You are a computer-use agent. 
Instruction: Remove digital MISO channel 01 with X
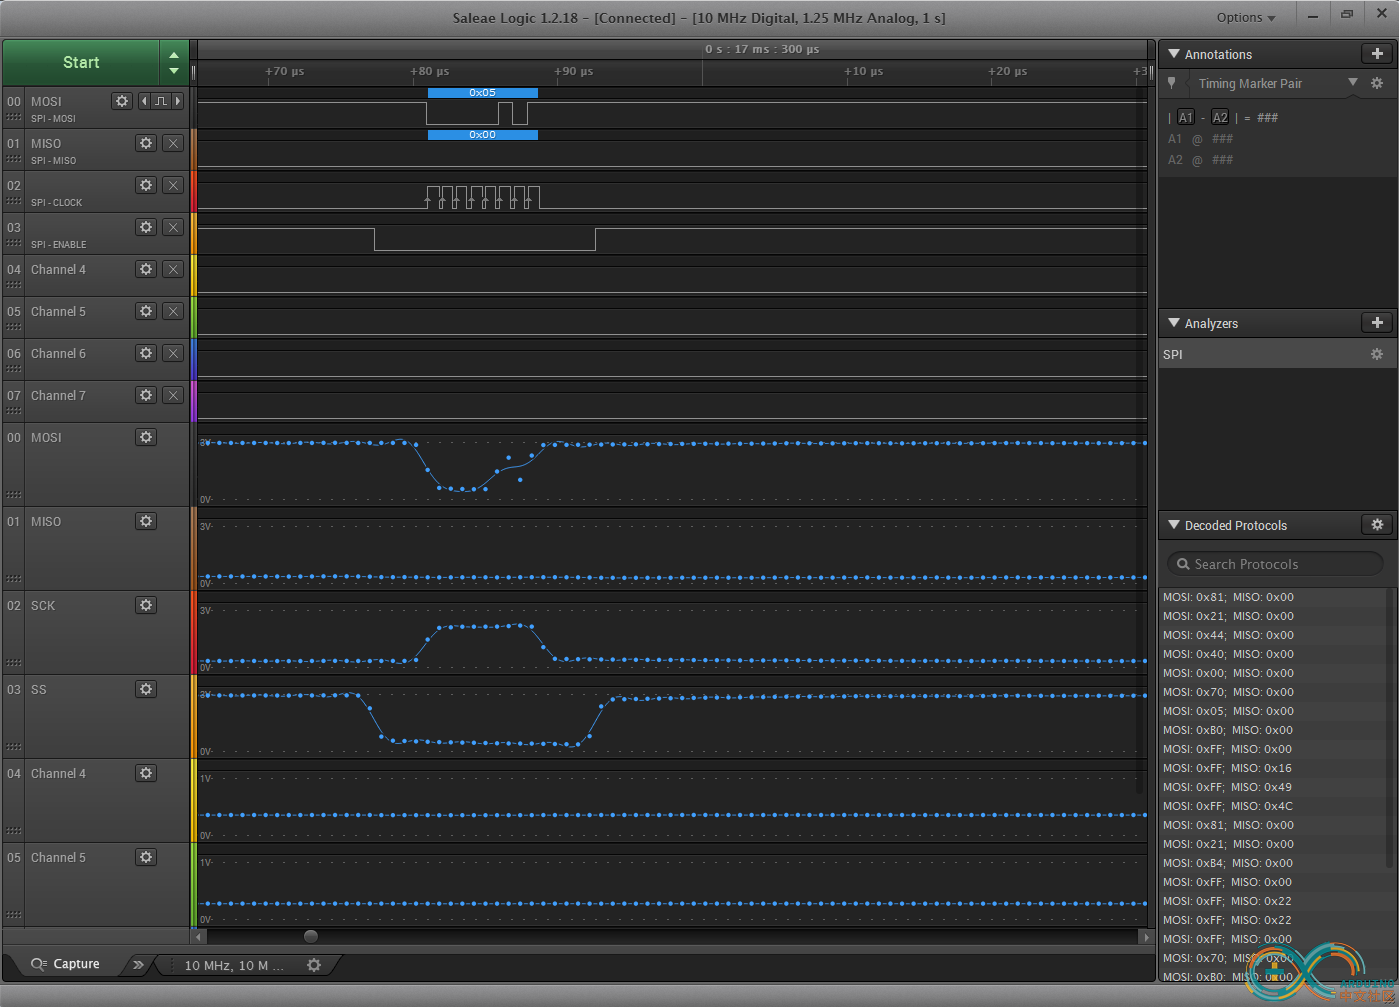(x=173, y=143)
